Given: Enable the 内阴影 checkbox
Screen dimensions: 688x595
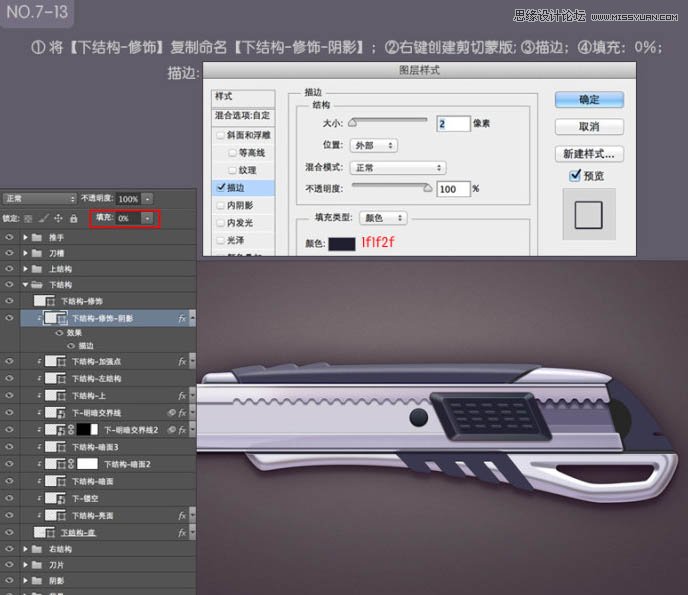Looking at the screenshot, I should pos(220,205).
